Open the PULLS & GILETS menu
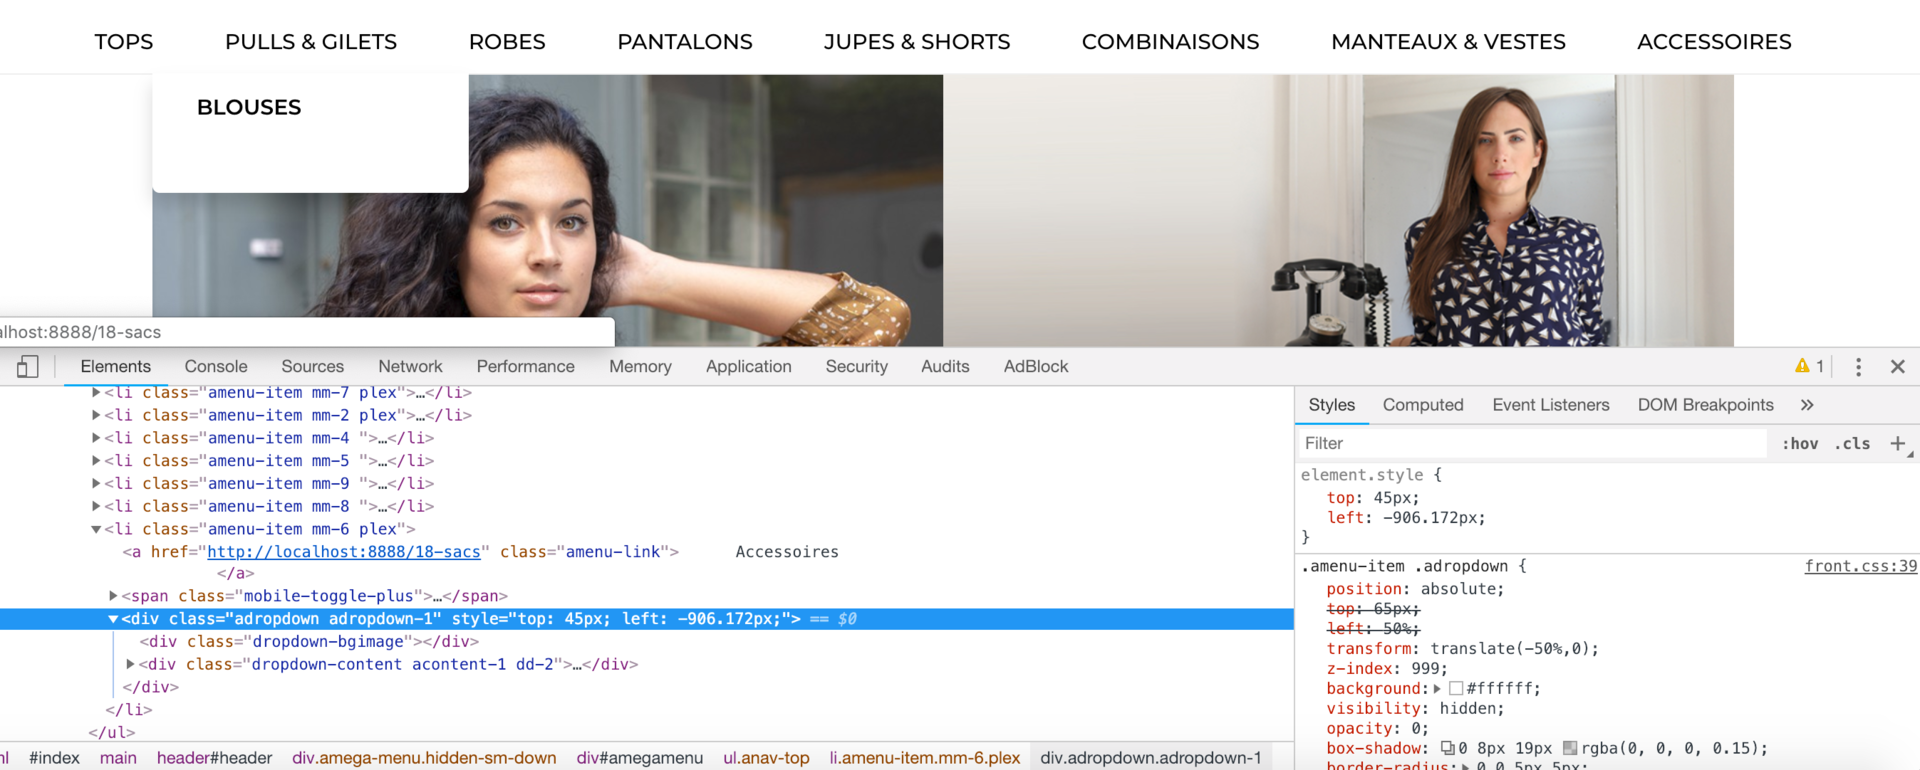This screenshot has height=770, width=1920. pyautogui.click(x=311, y=42)
